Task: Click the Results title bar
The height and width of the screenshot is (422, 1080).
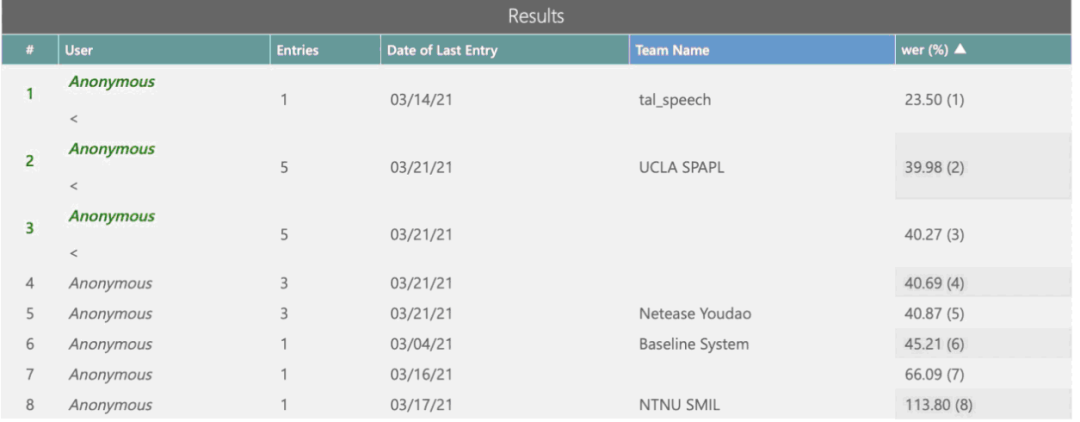Action: click(x=537, y=17)
